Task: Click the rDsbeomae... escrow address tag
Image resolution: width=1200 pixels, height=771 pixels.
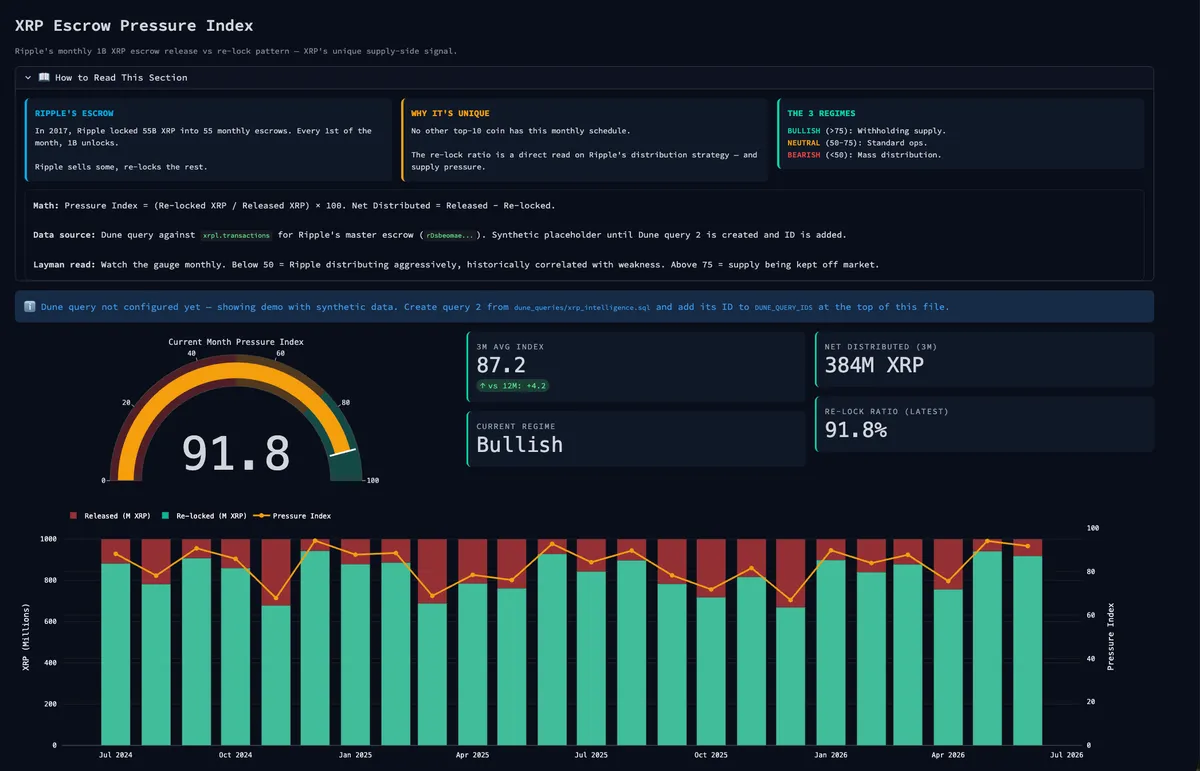Action: [452, 235]
